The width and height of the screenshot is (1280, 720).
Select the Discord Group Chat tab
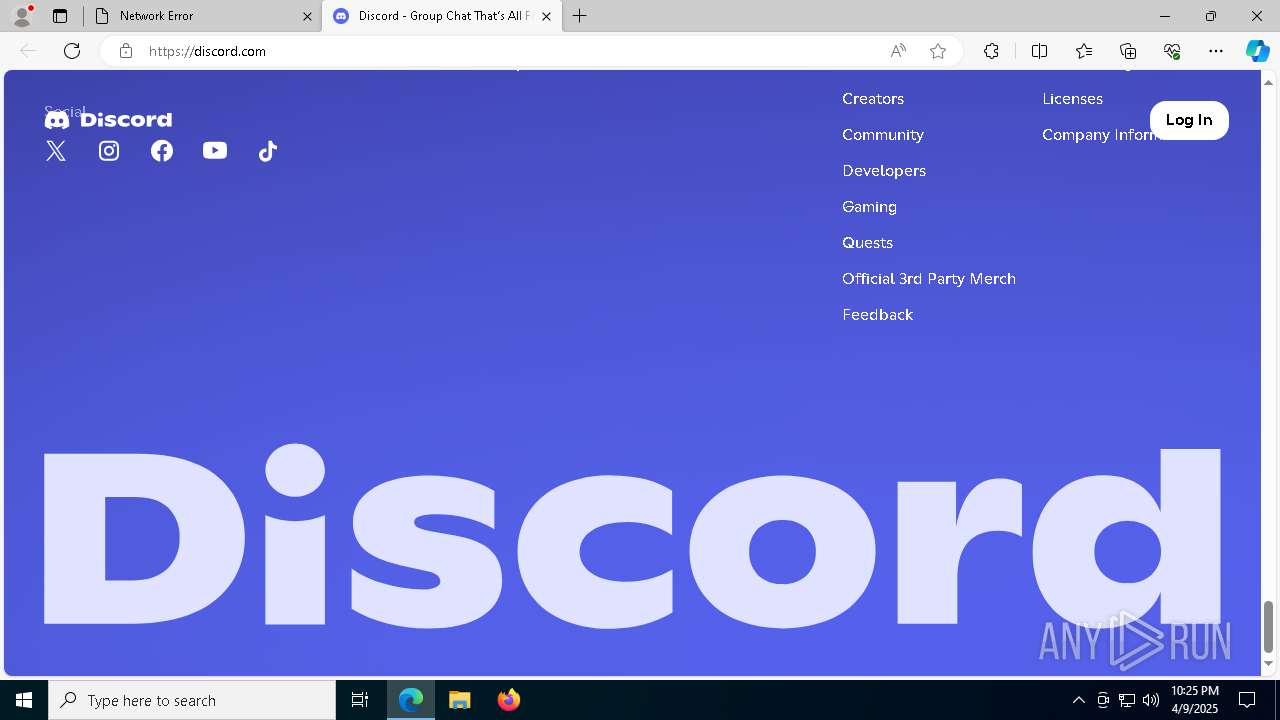click(441, 16)
